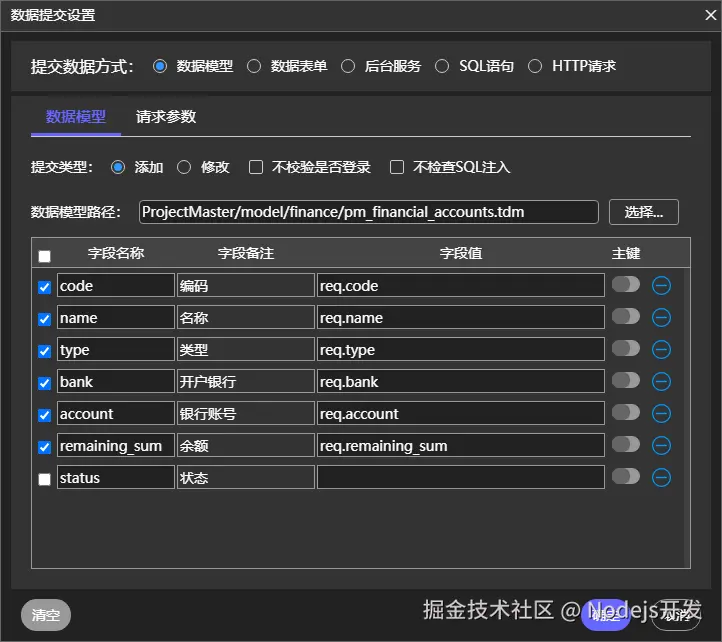
Task: Switch to the 请求参数 tab
Action: 166,117
